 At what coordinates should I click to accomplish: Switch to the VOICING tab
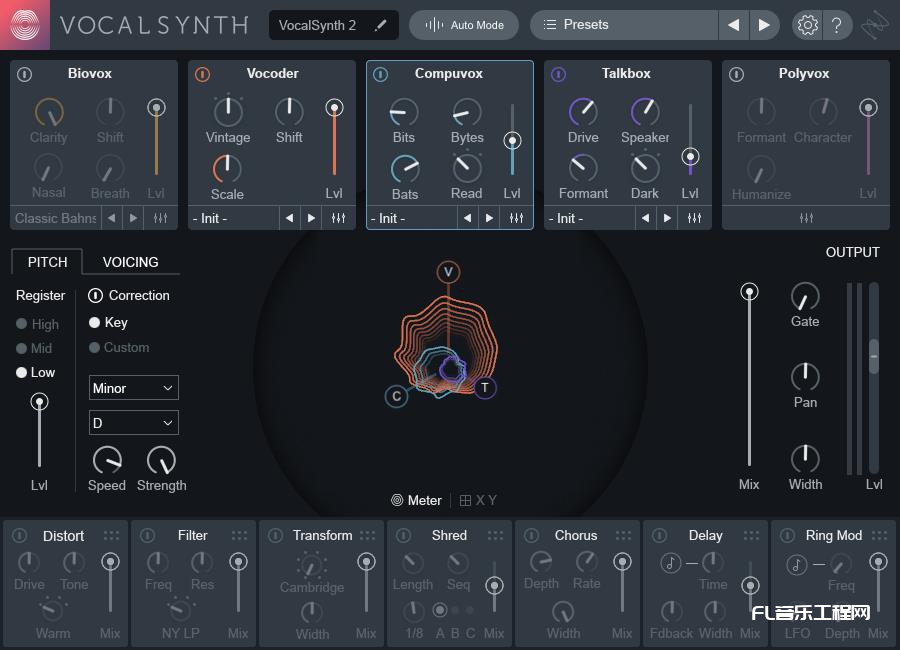(130, 261)
